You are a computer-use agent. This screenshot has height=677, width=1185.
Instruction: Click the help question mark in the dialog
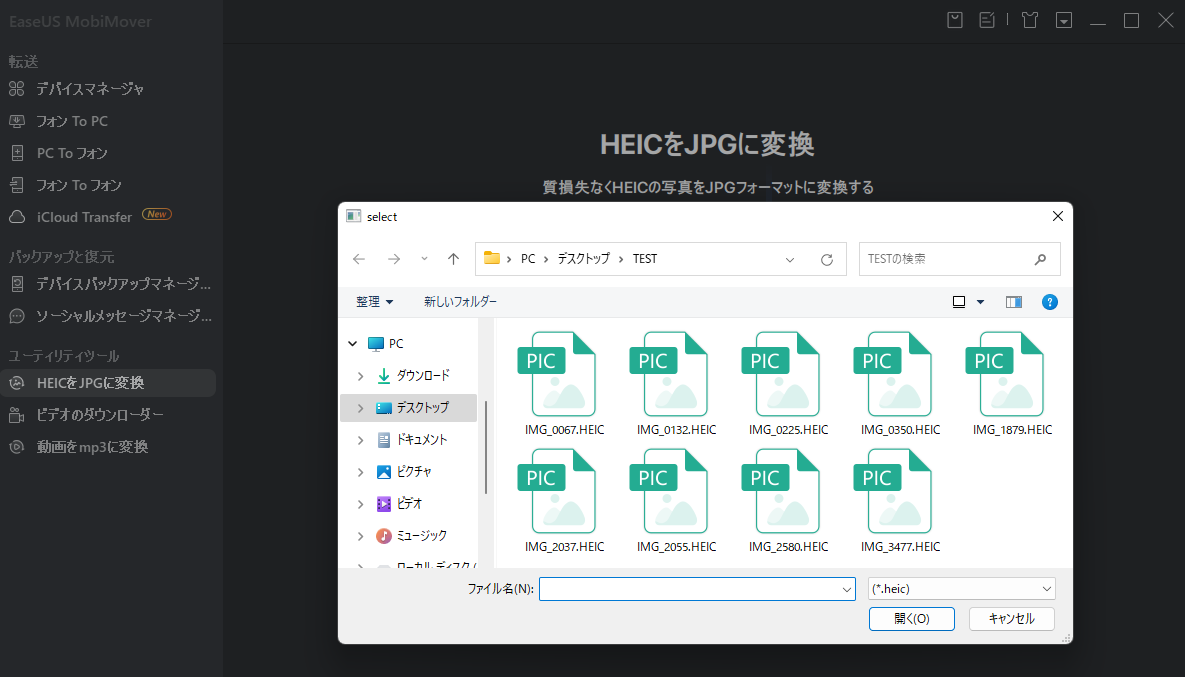tap(1049, 301)
